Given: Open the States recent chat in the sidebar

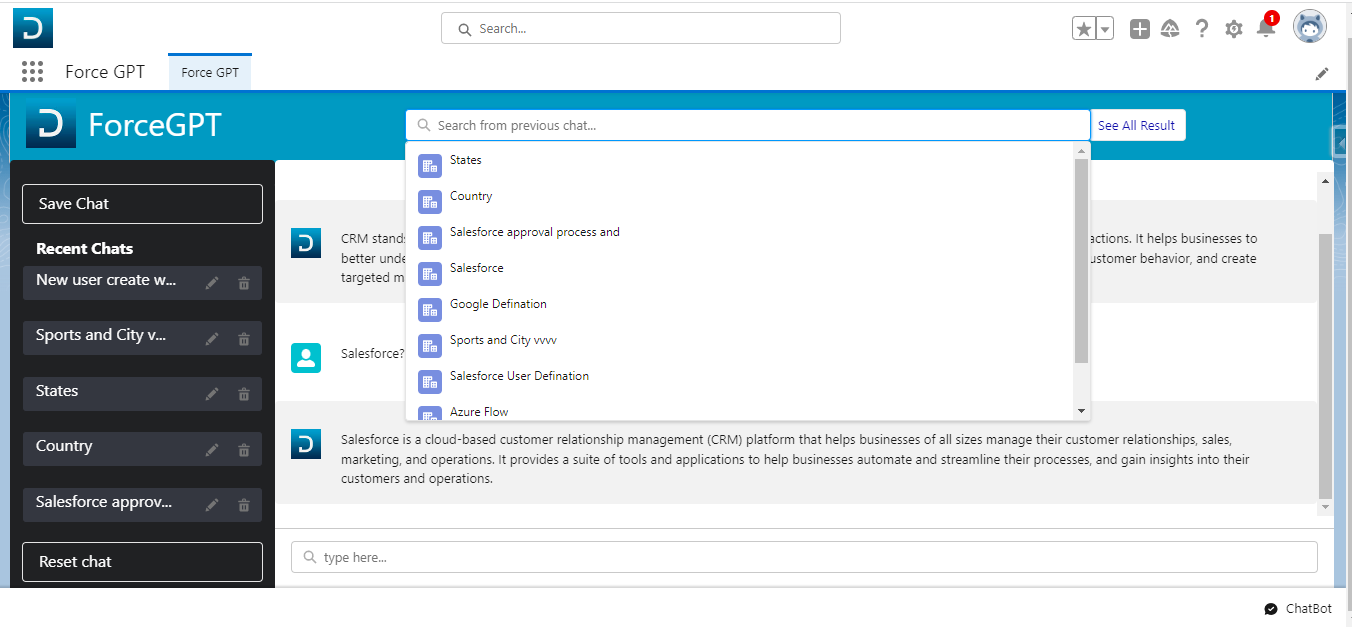Looking at the screenshot, I should 57,391.
